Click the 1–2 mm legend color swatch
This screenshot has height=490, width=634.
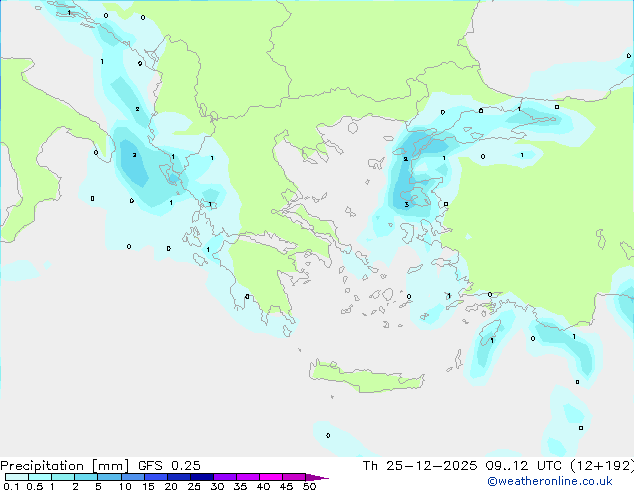point(63,477)
